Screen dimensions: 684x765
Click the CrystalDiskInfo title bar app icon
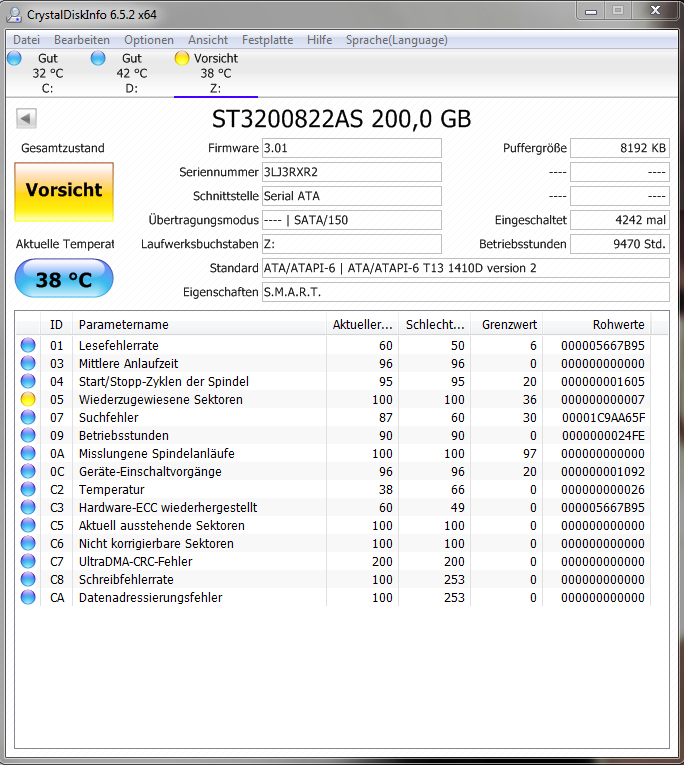pyautogui.click(x=14, y=15)
